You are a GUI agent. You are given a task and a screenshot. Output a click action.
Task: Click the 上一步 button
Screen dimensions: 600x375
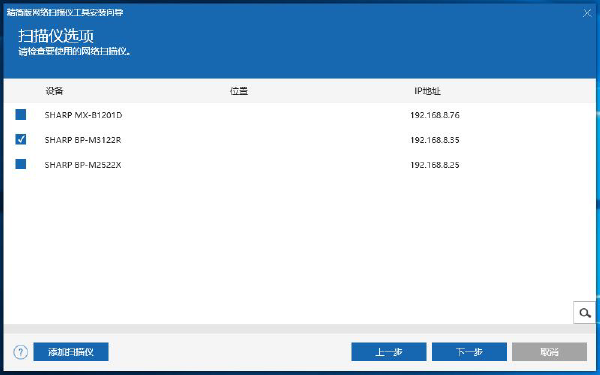(x=389, y=352)
